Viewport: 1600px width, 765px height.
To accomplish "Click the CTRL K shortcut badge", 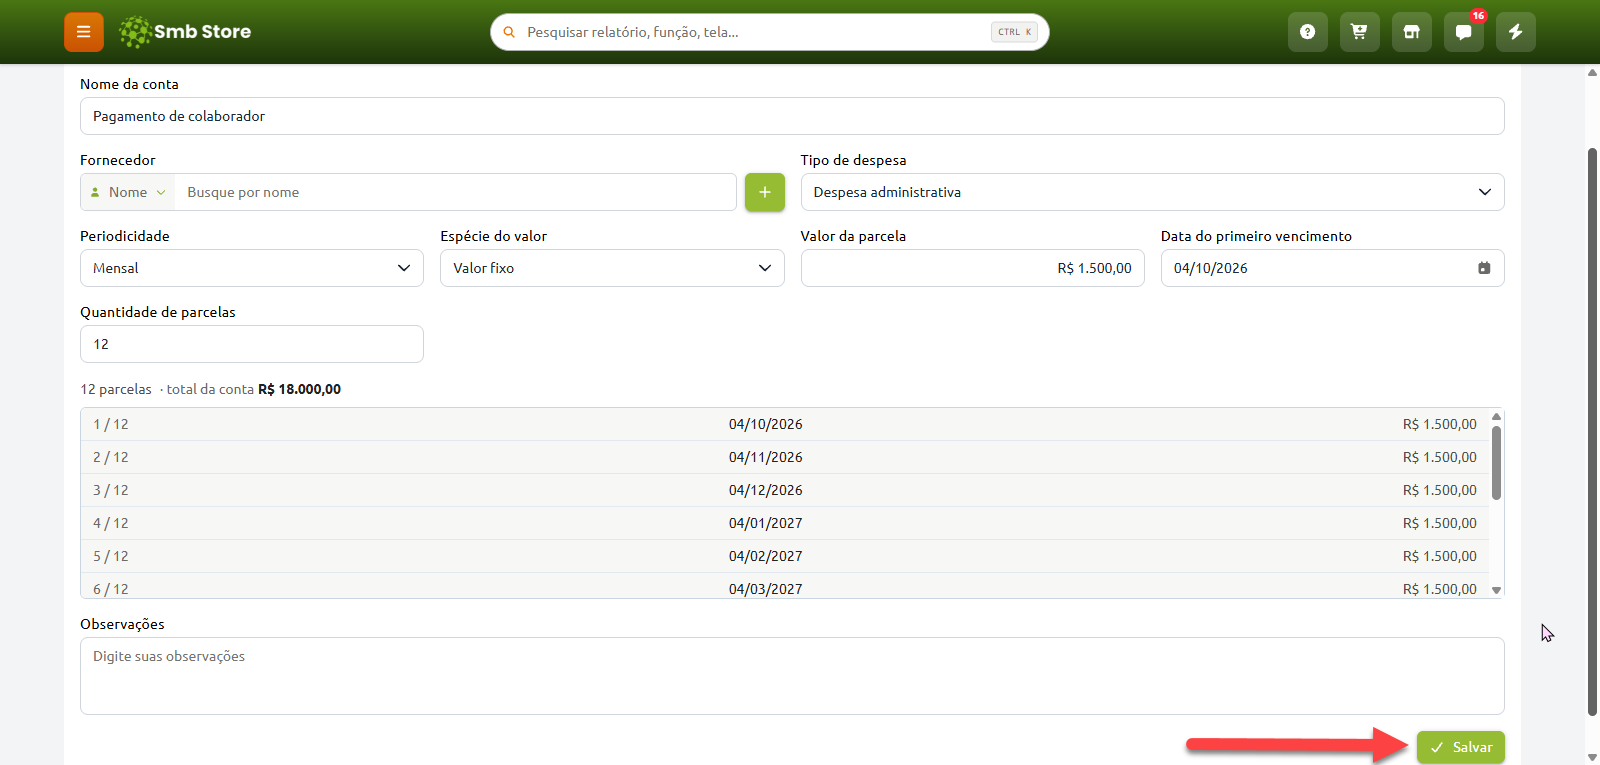I will coord(1014,32).
